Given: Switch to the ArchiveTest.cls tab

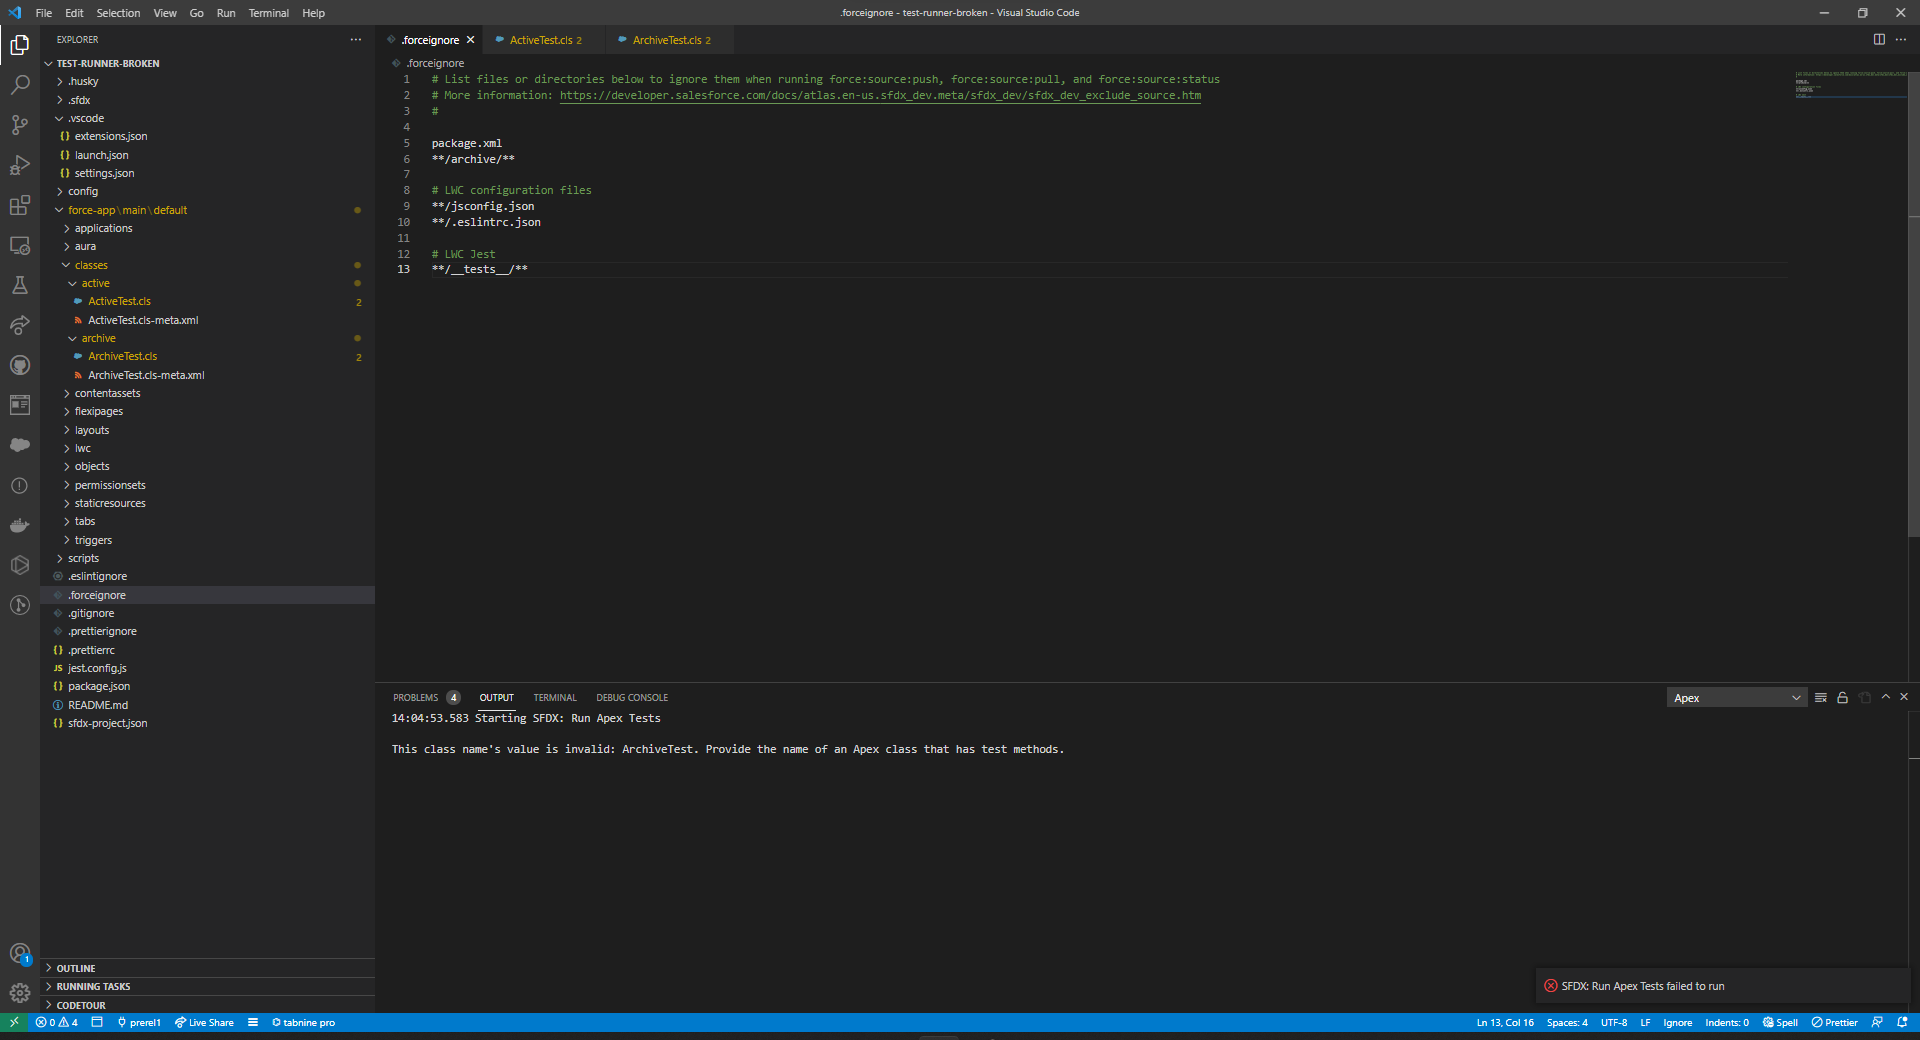Looking at the screenshot, I should 671,40.
